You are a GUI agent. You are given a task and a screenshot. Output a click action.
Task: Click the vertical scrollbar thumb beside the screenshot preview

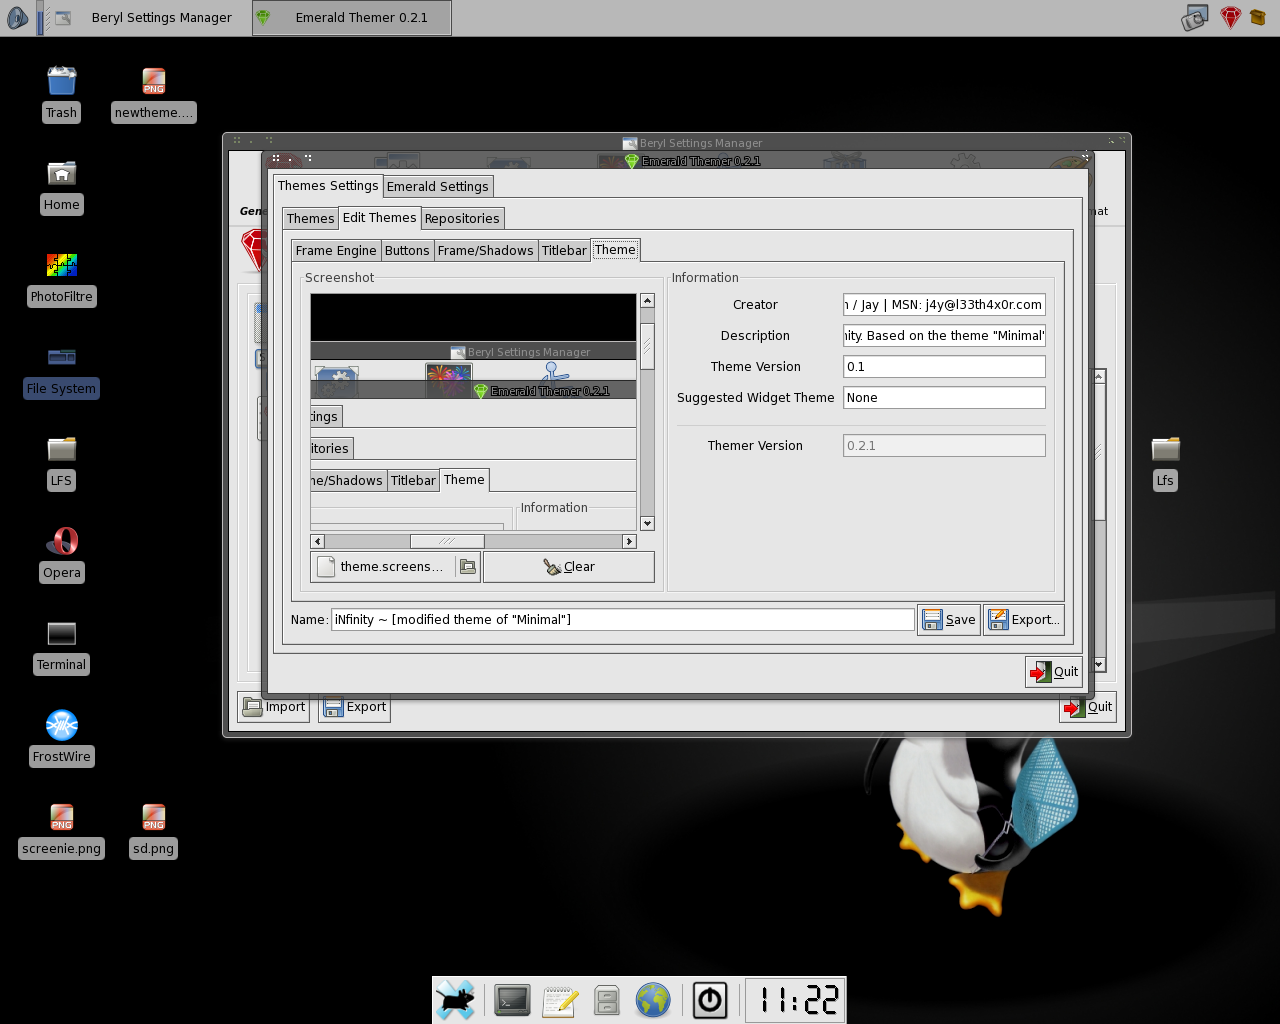647,347
